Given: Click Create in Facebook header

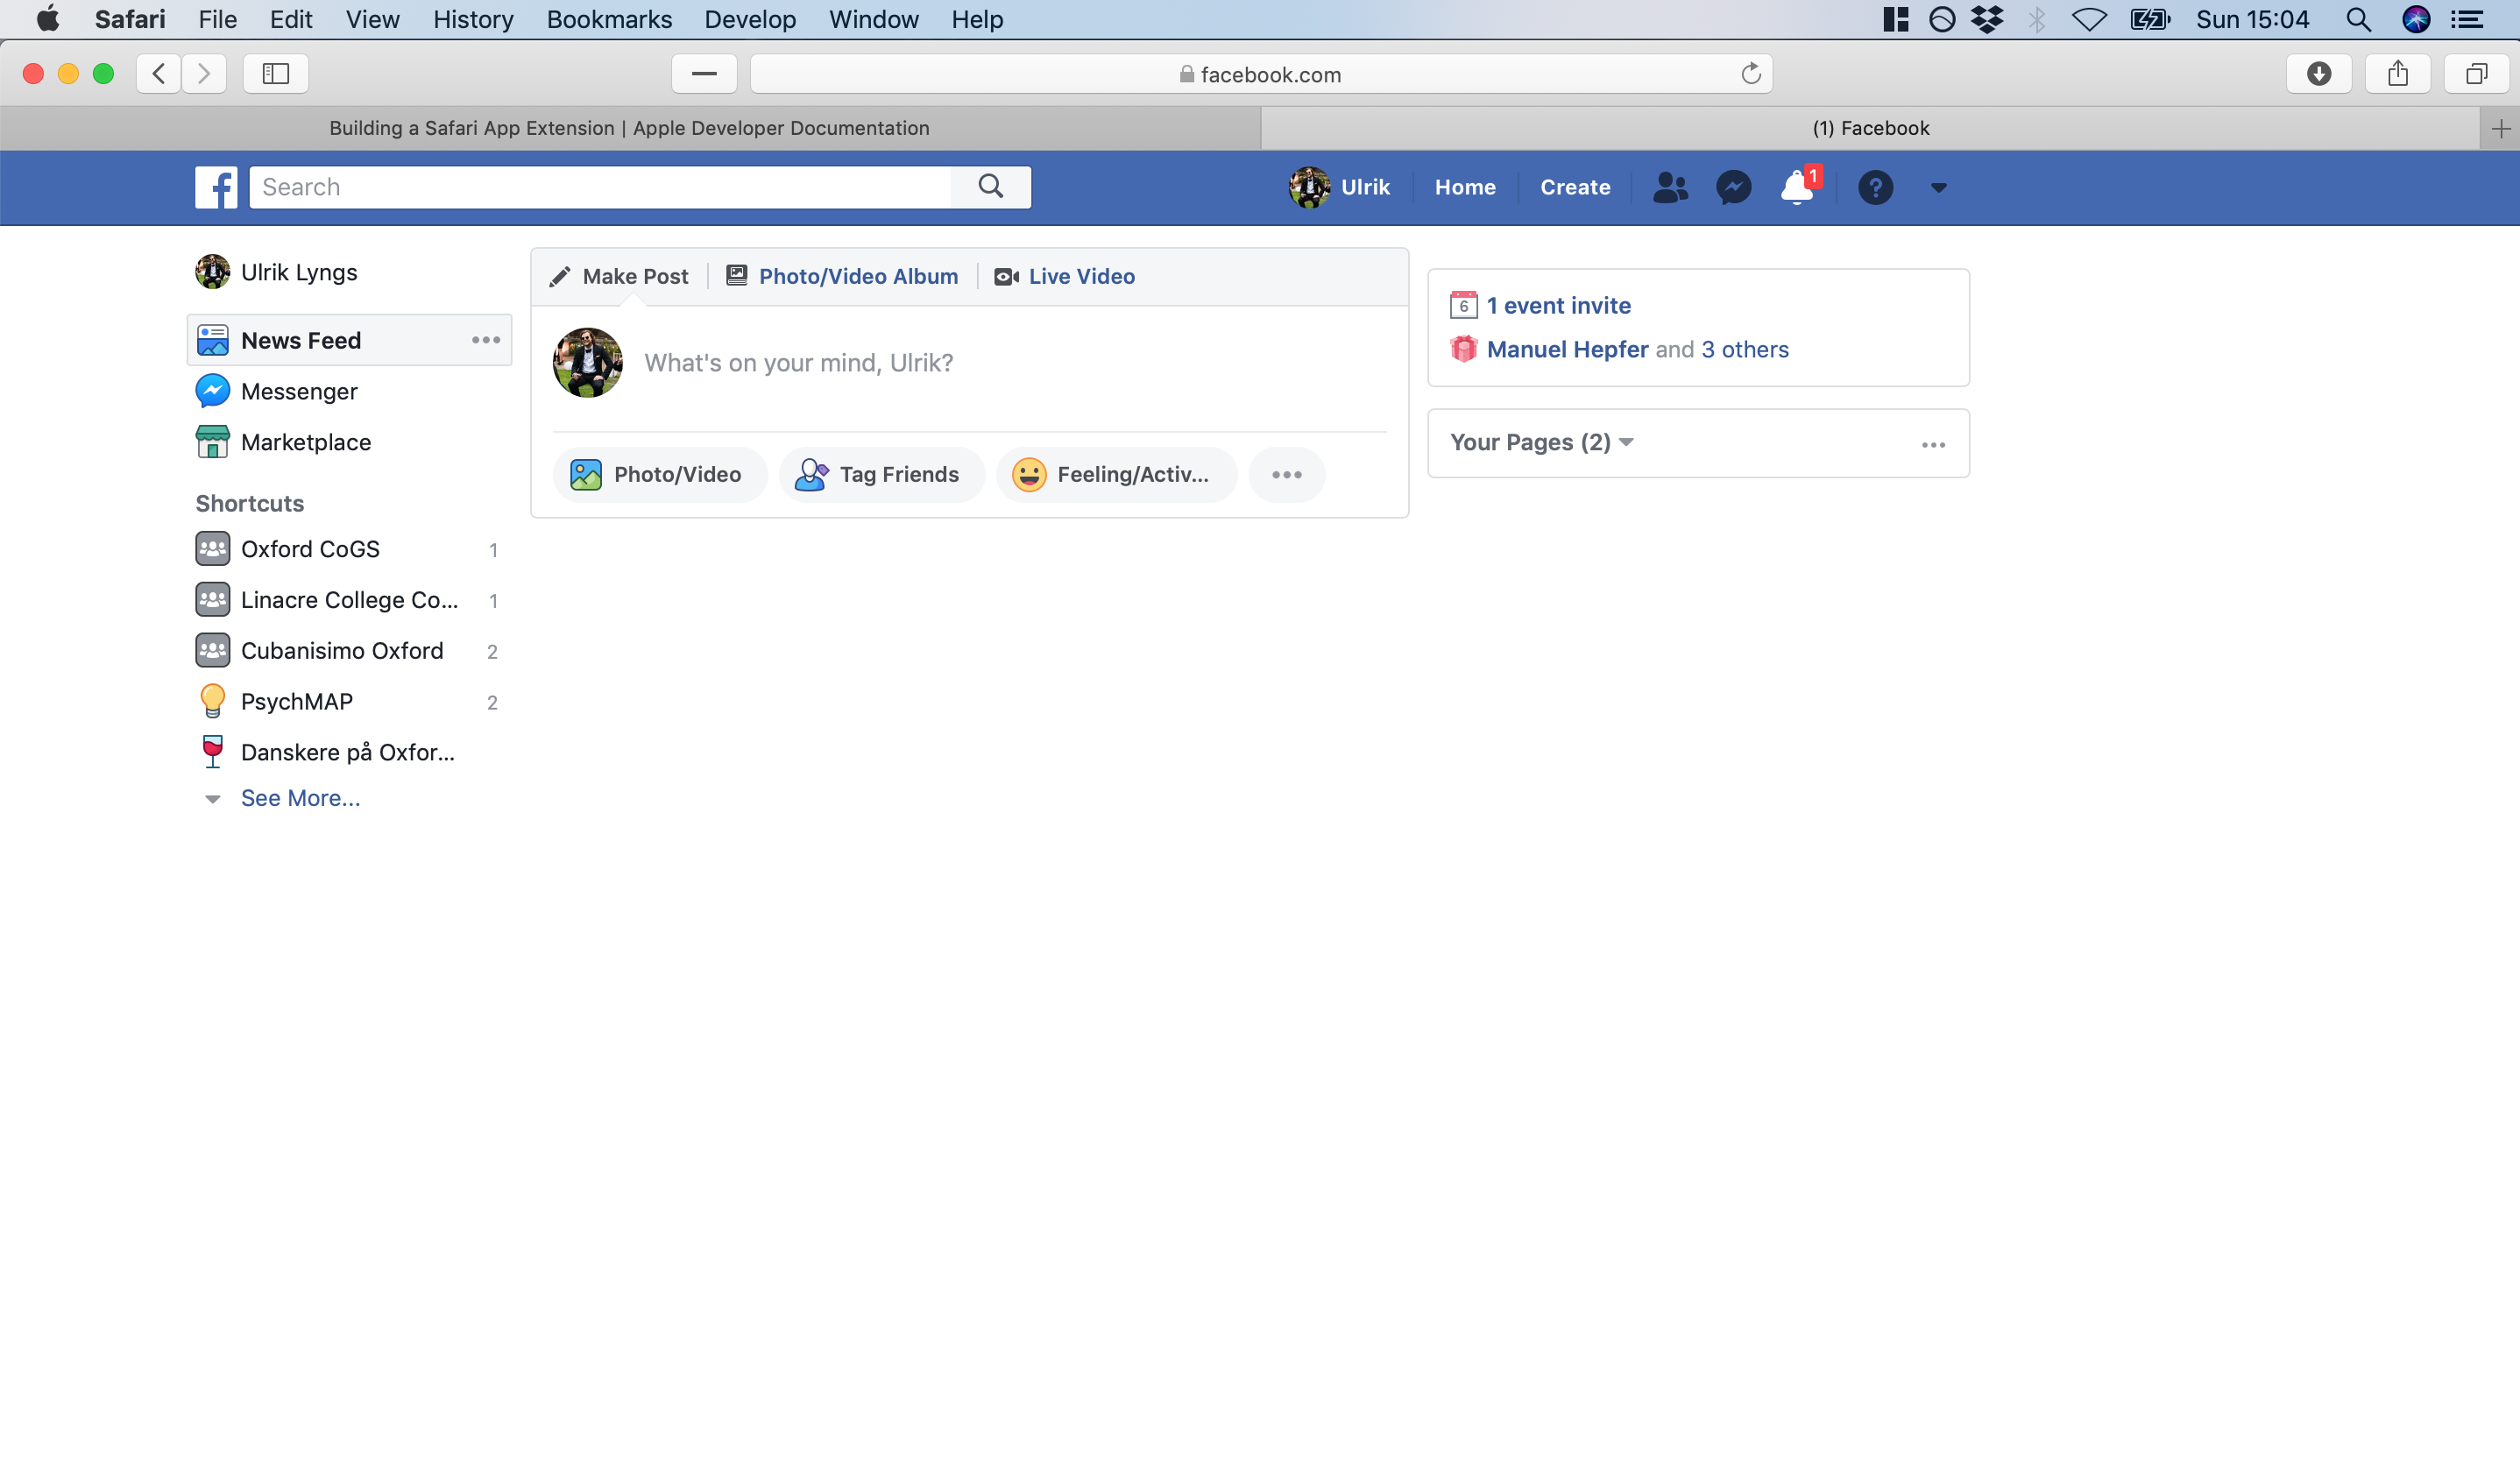Looking at the screenshot, I should point(1575,187).
